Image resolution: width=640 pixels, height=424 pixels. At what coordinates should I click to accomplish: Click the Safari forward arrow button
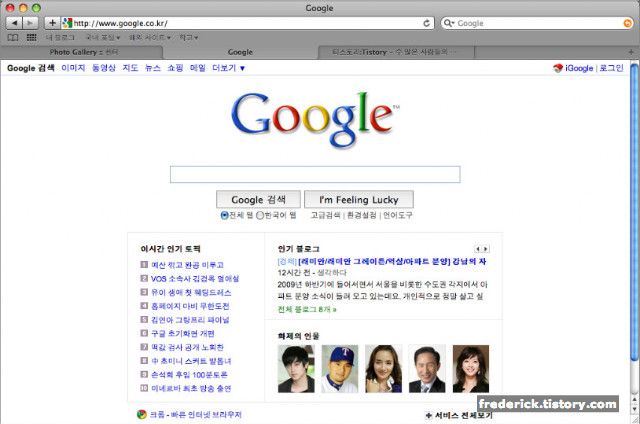coord(30,23)
